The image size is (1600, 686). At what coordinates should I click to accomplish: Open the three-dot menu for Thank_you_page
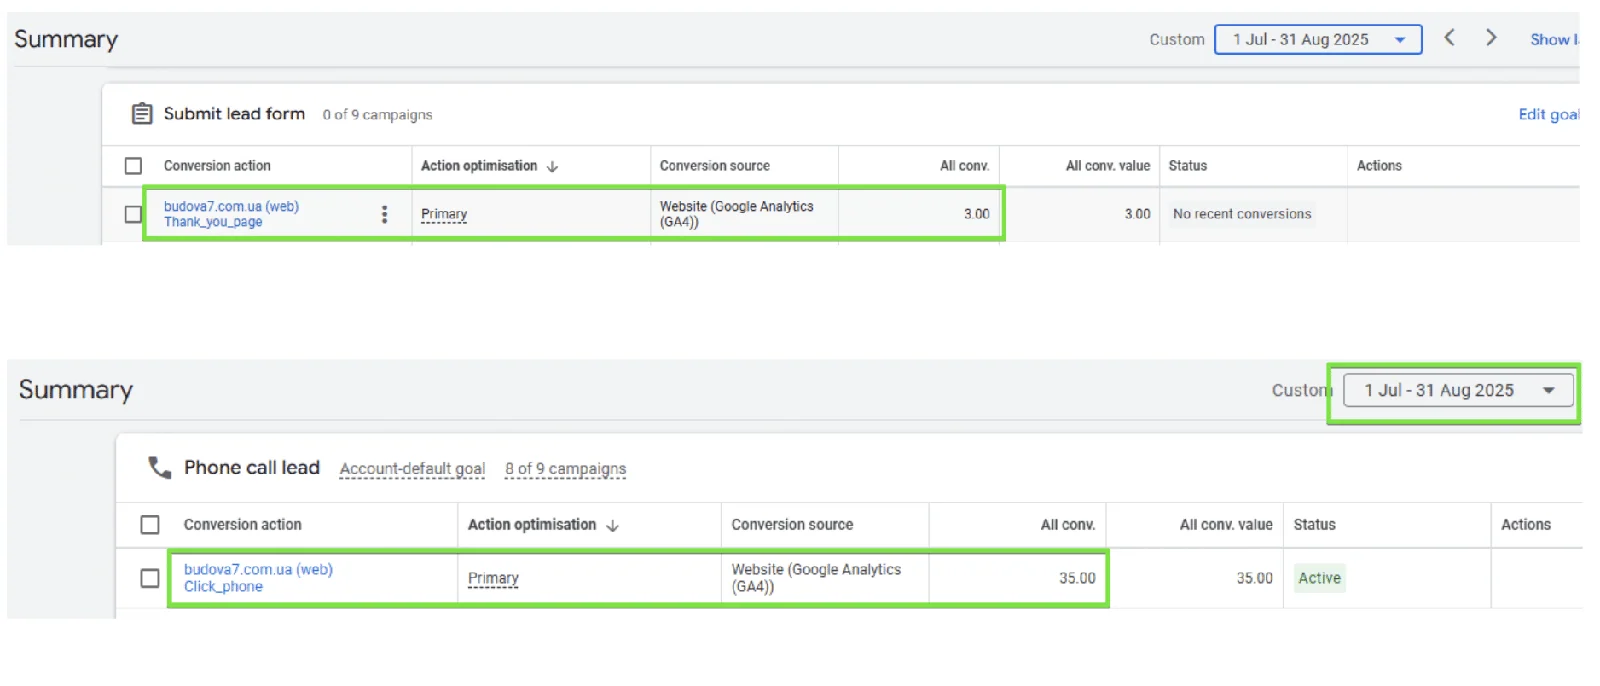tap(384, 214)
